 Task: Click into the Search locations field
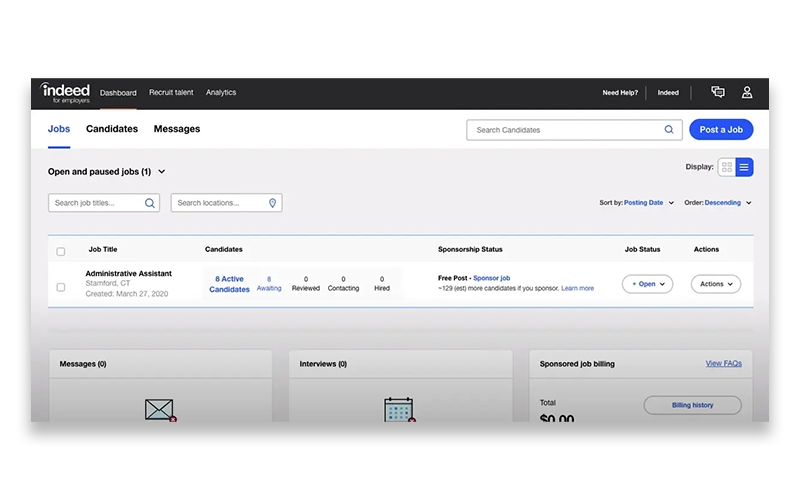(218, 203)
